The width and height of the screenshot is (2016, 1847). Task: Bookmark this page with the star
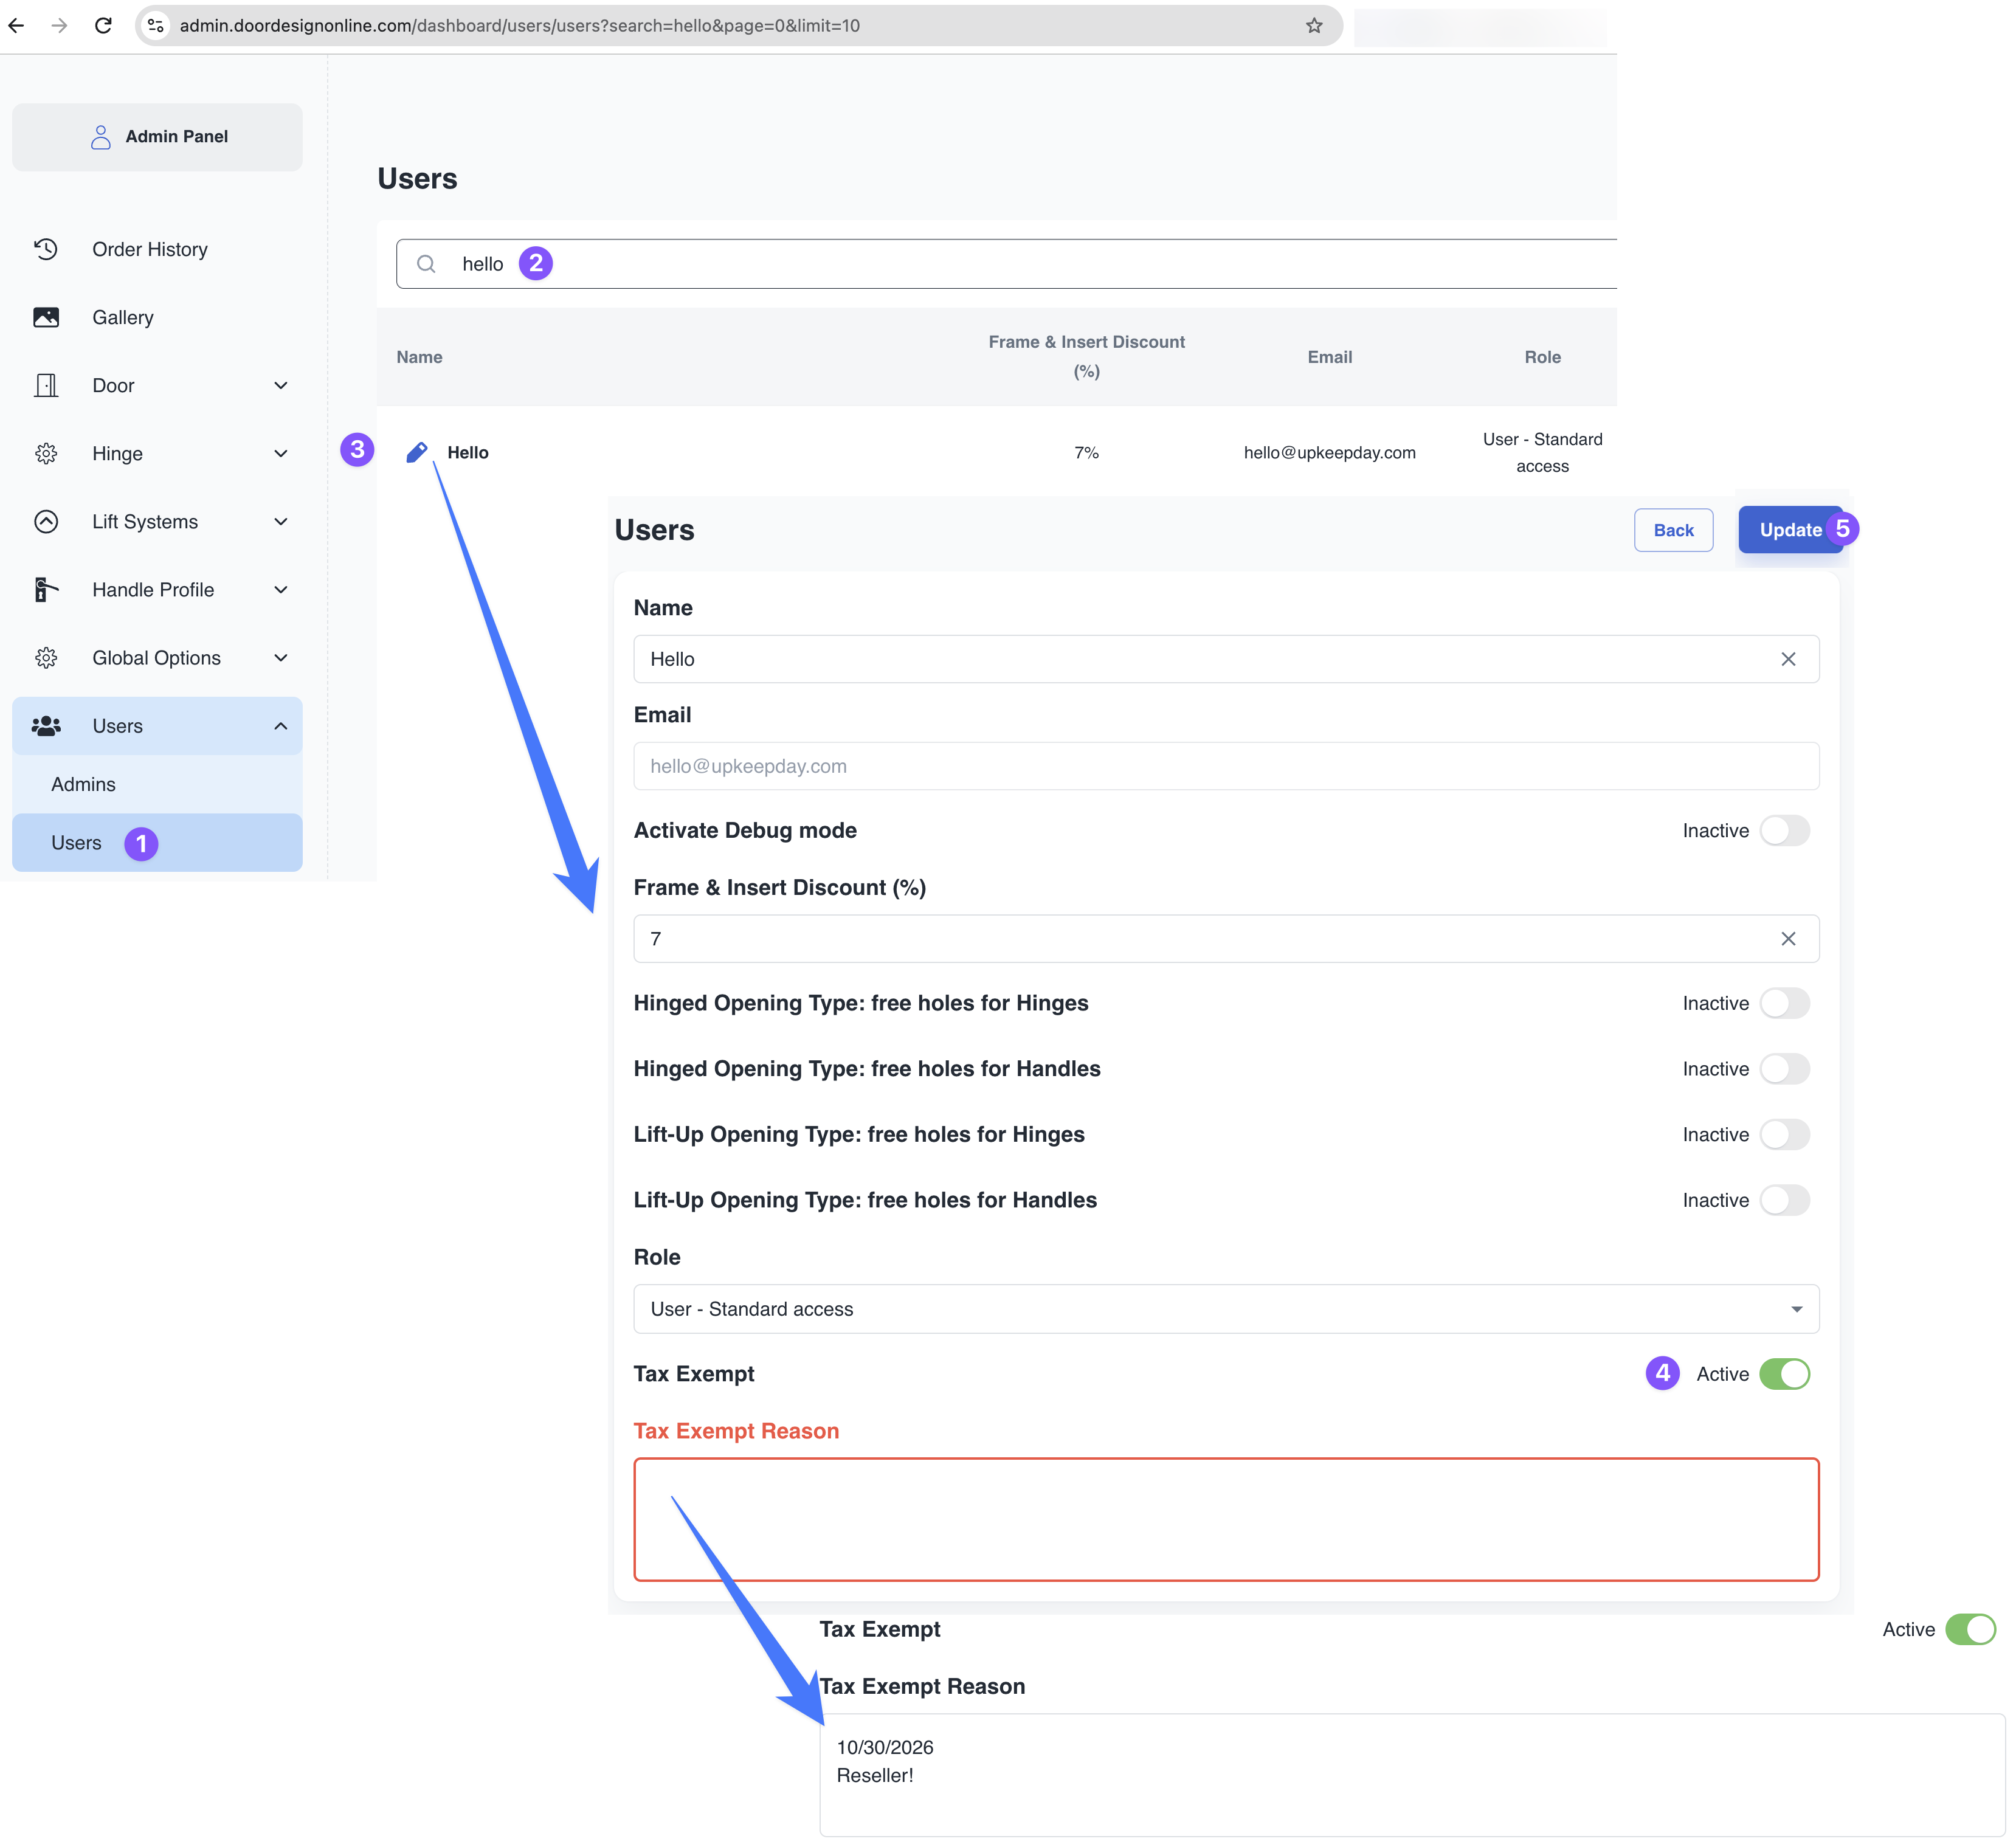click(x=1314, y=25)
